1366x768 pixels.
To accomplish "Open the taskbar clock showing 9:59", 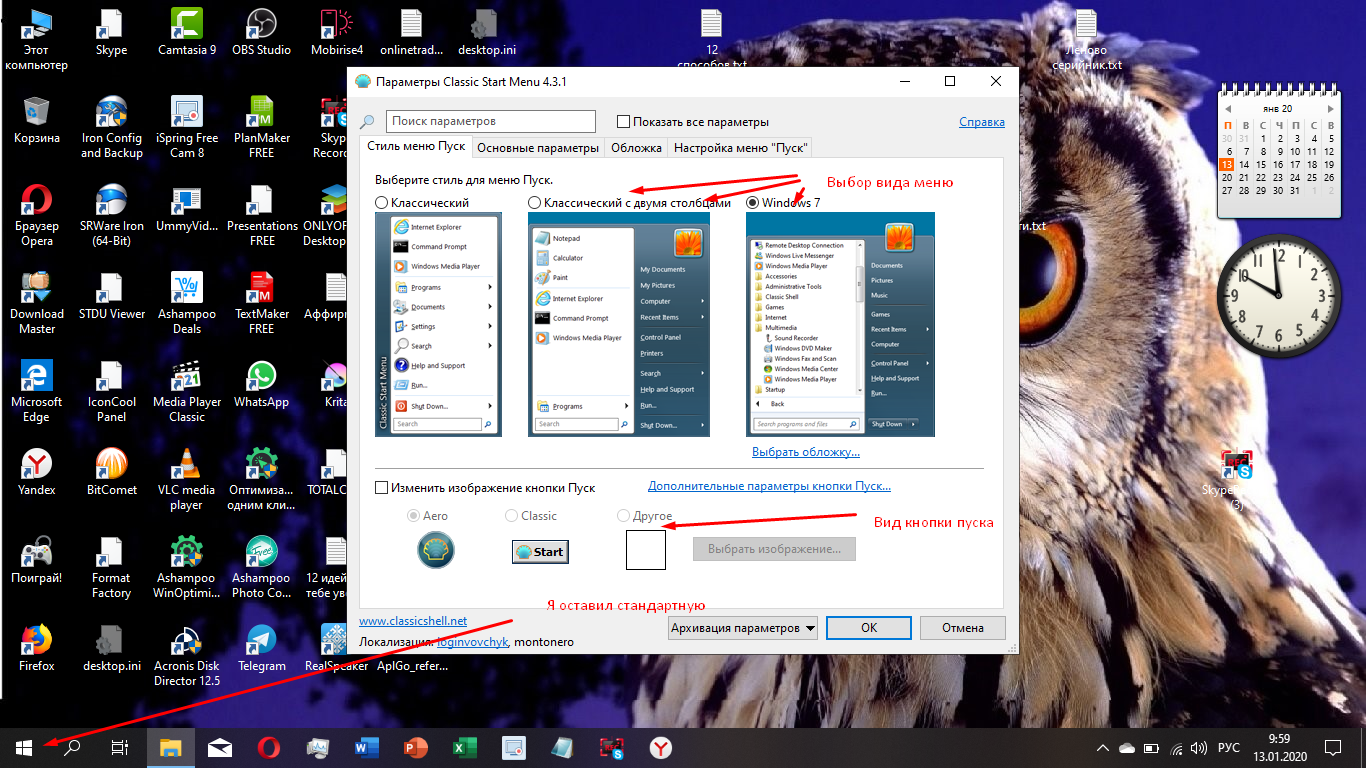I will [1279, 747].
